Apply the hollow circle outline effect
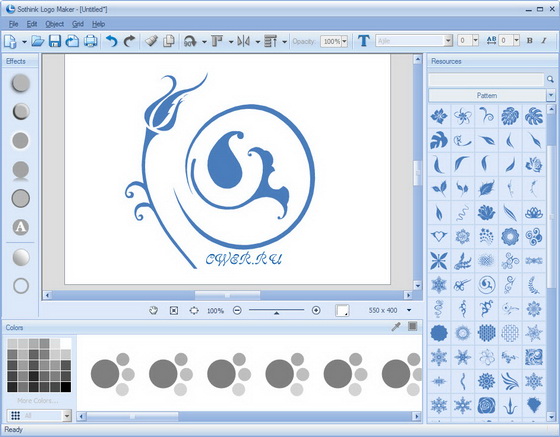Viewport: 560px width, 437px height. tap(21, 286)
